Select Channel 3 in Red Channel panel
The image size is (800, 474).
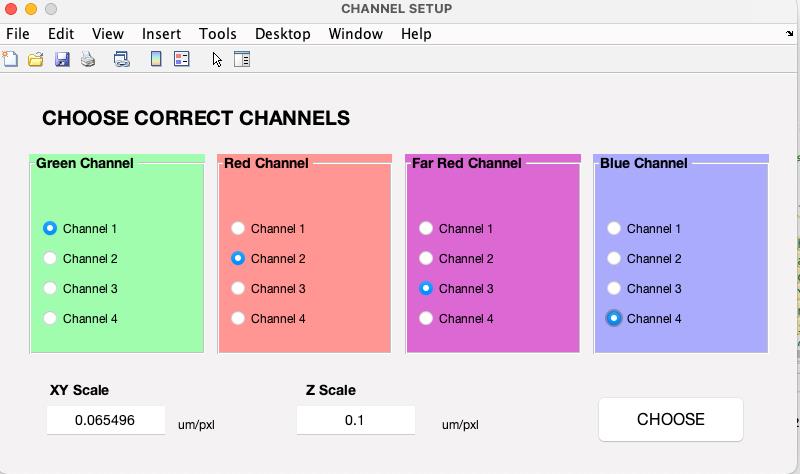[268, 289]
